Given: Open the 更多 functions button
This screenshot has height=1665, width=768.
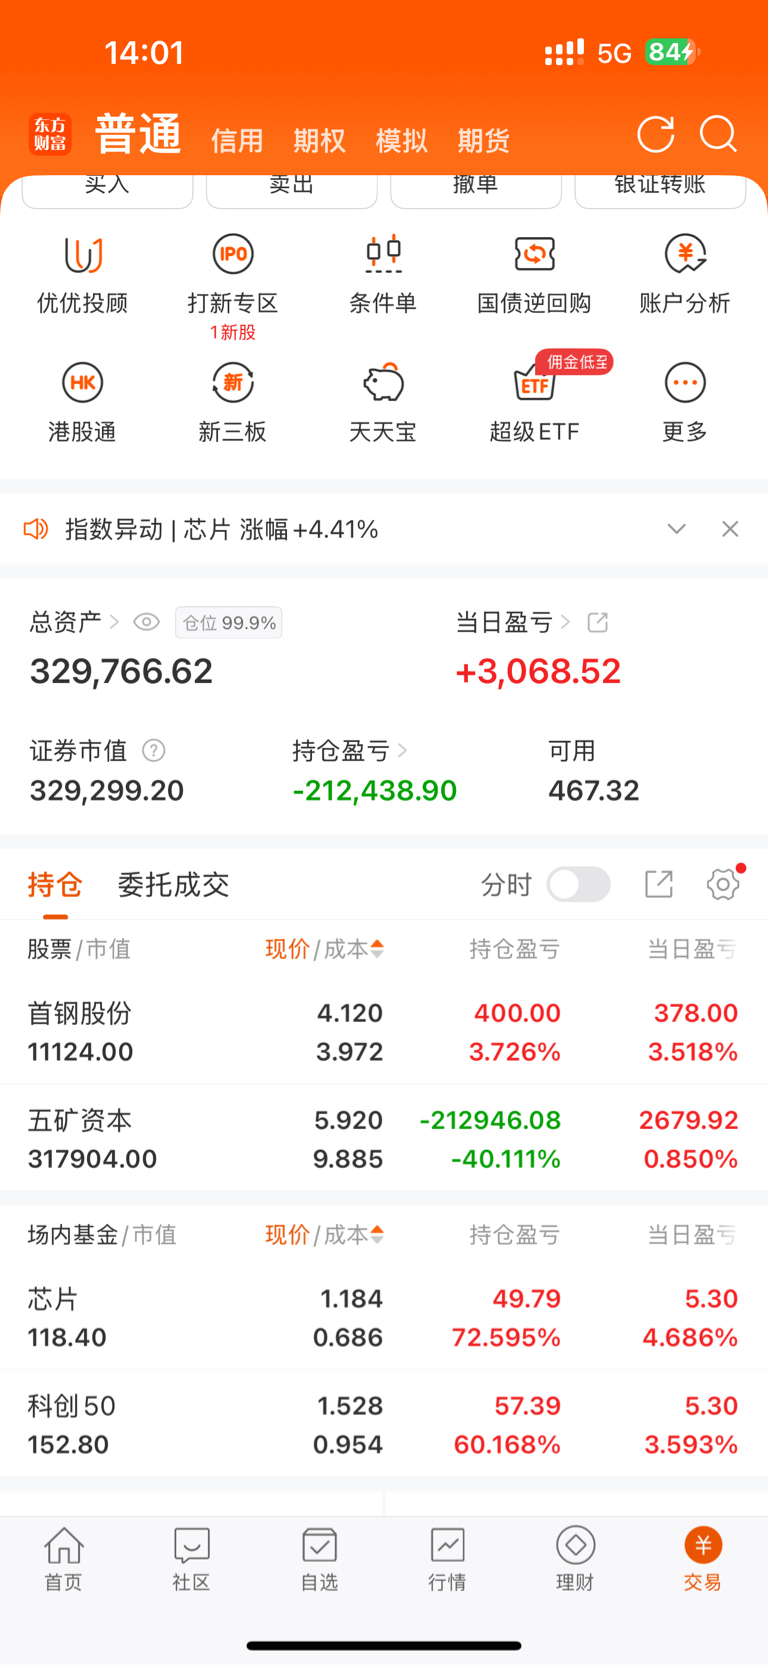Looking at the screenshot, I should click(x=685, y=402).
